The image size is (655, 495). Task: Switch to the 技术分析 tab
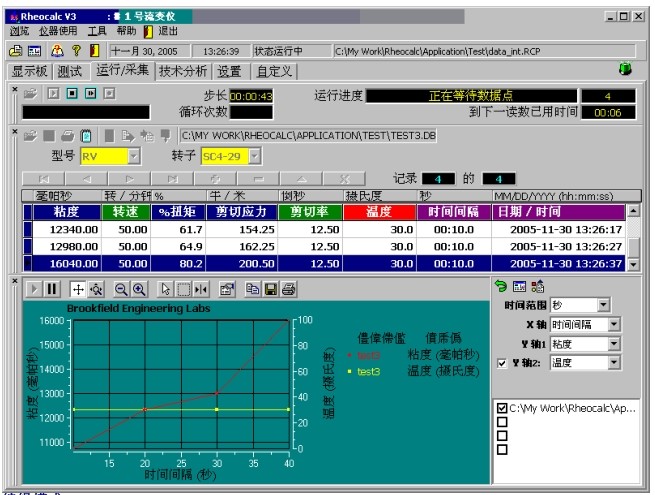click(x=184, y=71)
